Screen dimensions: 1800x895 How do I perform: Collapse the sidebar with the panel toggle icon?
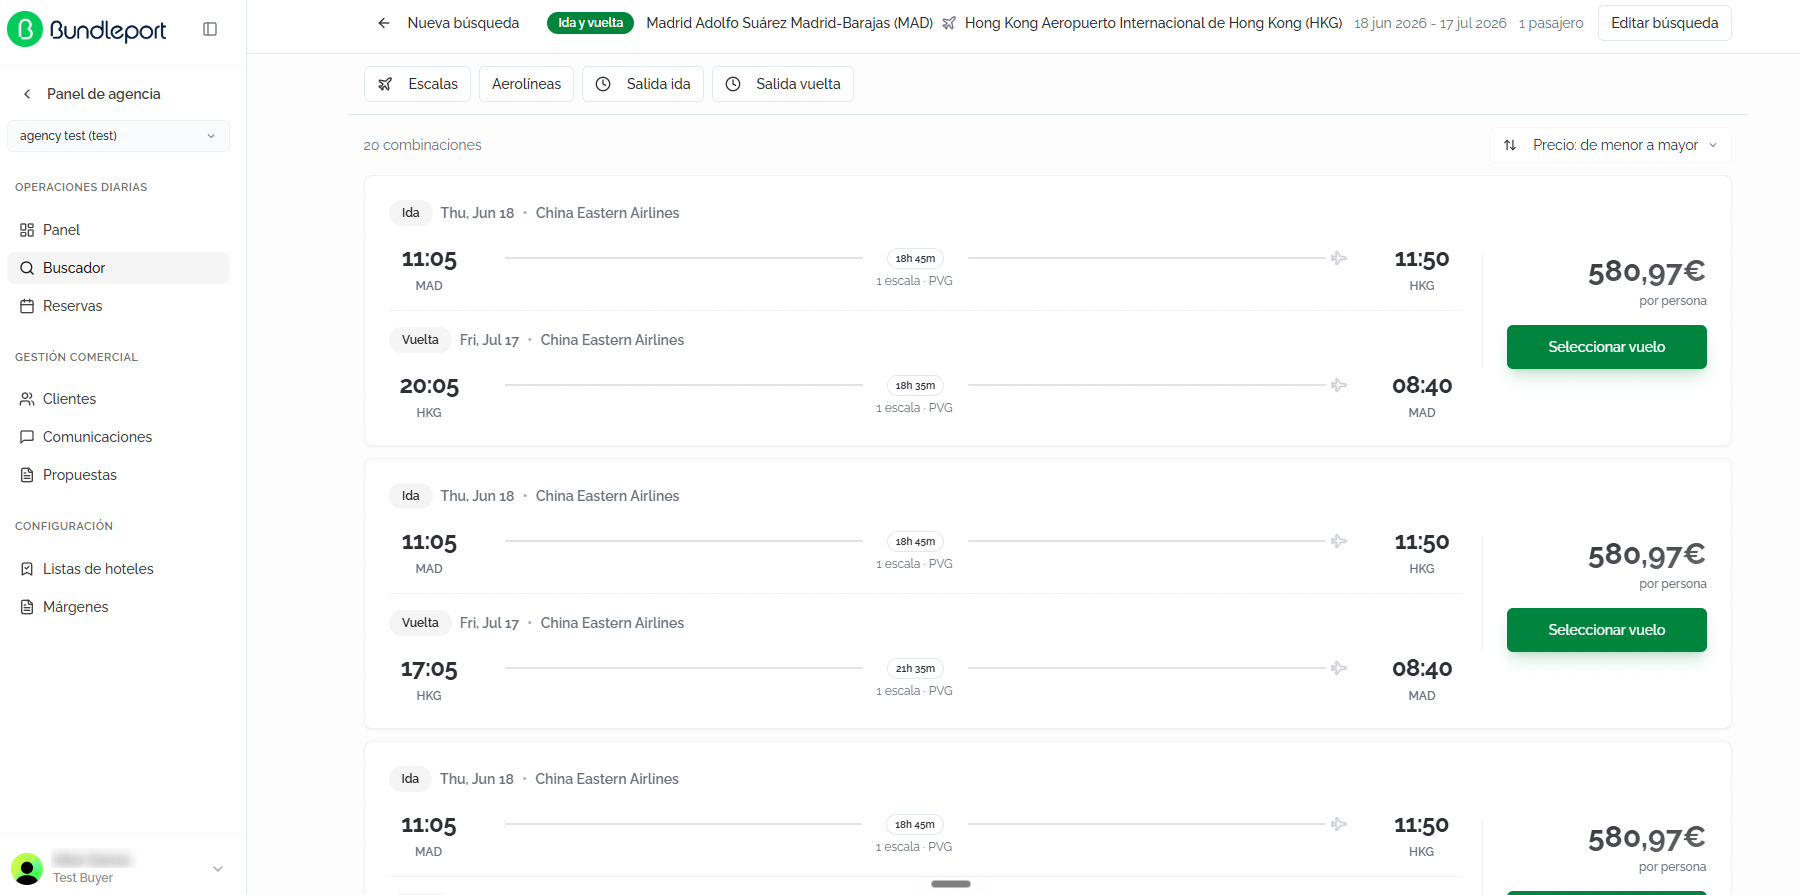coord(210,29)
